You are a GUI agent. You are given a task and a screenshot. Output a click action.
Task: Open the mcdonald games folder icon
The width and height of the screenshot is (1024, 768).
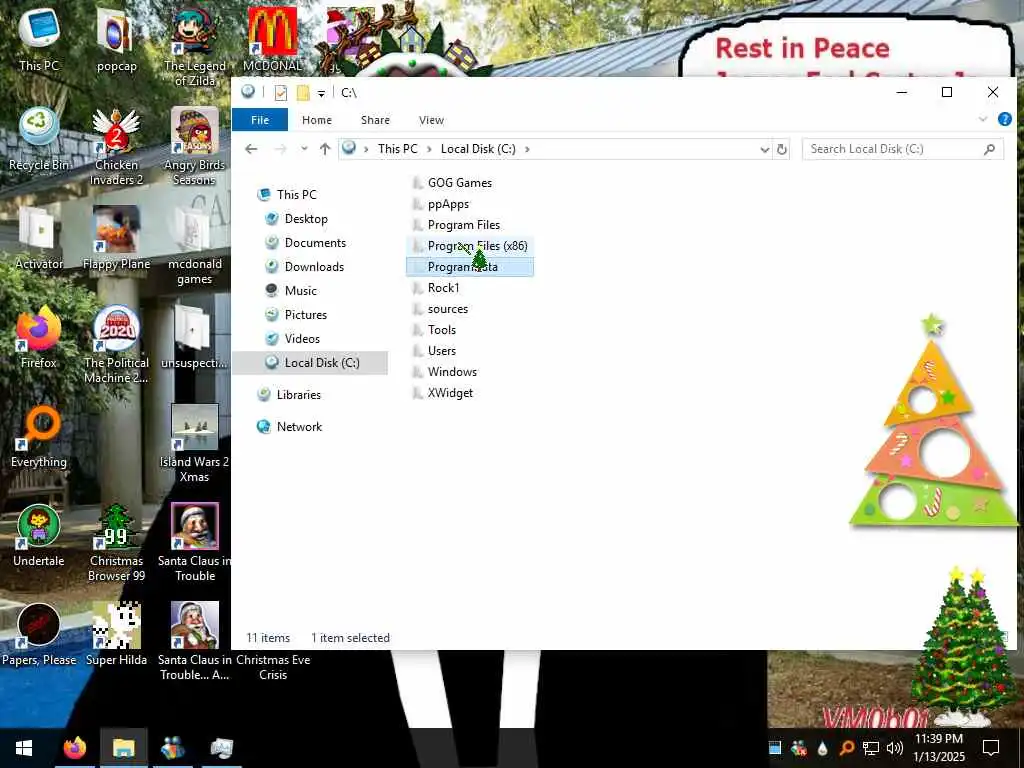tap(194, 245)
